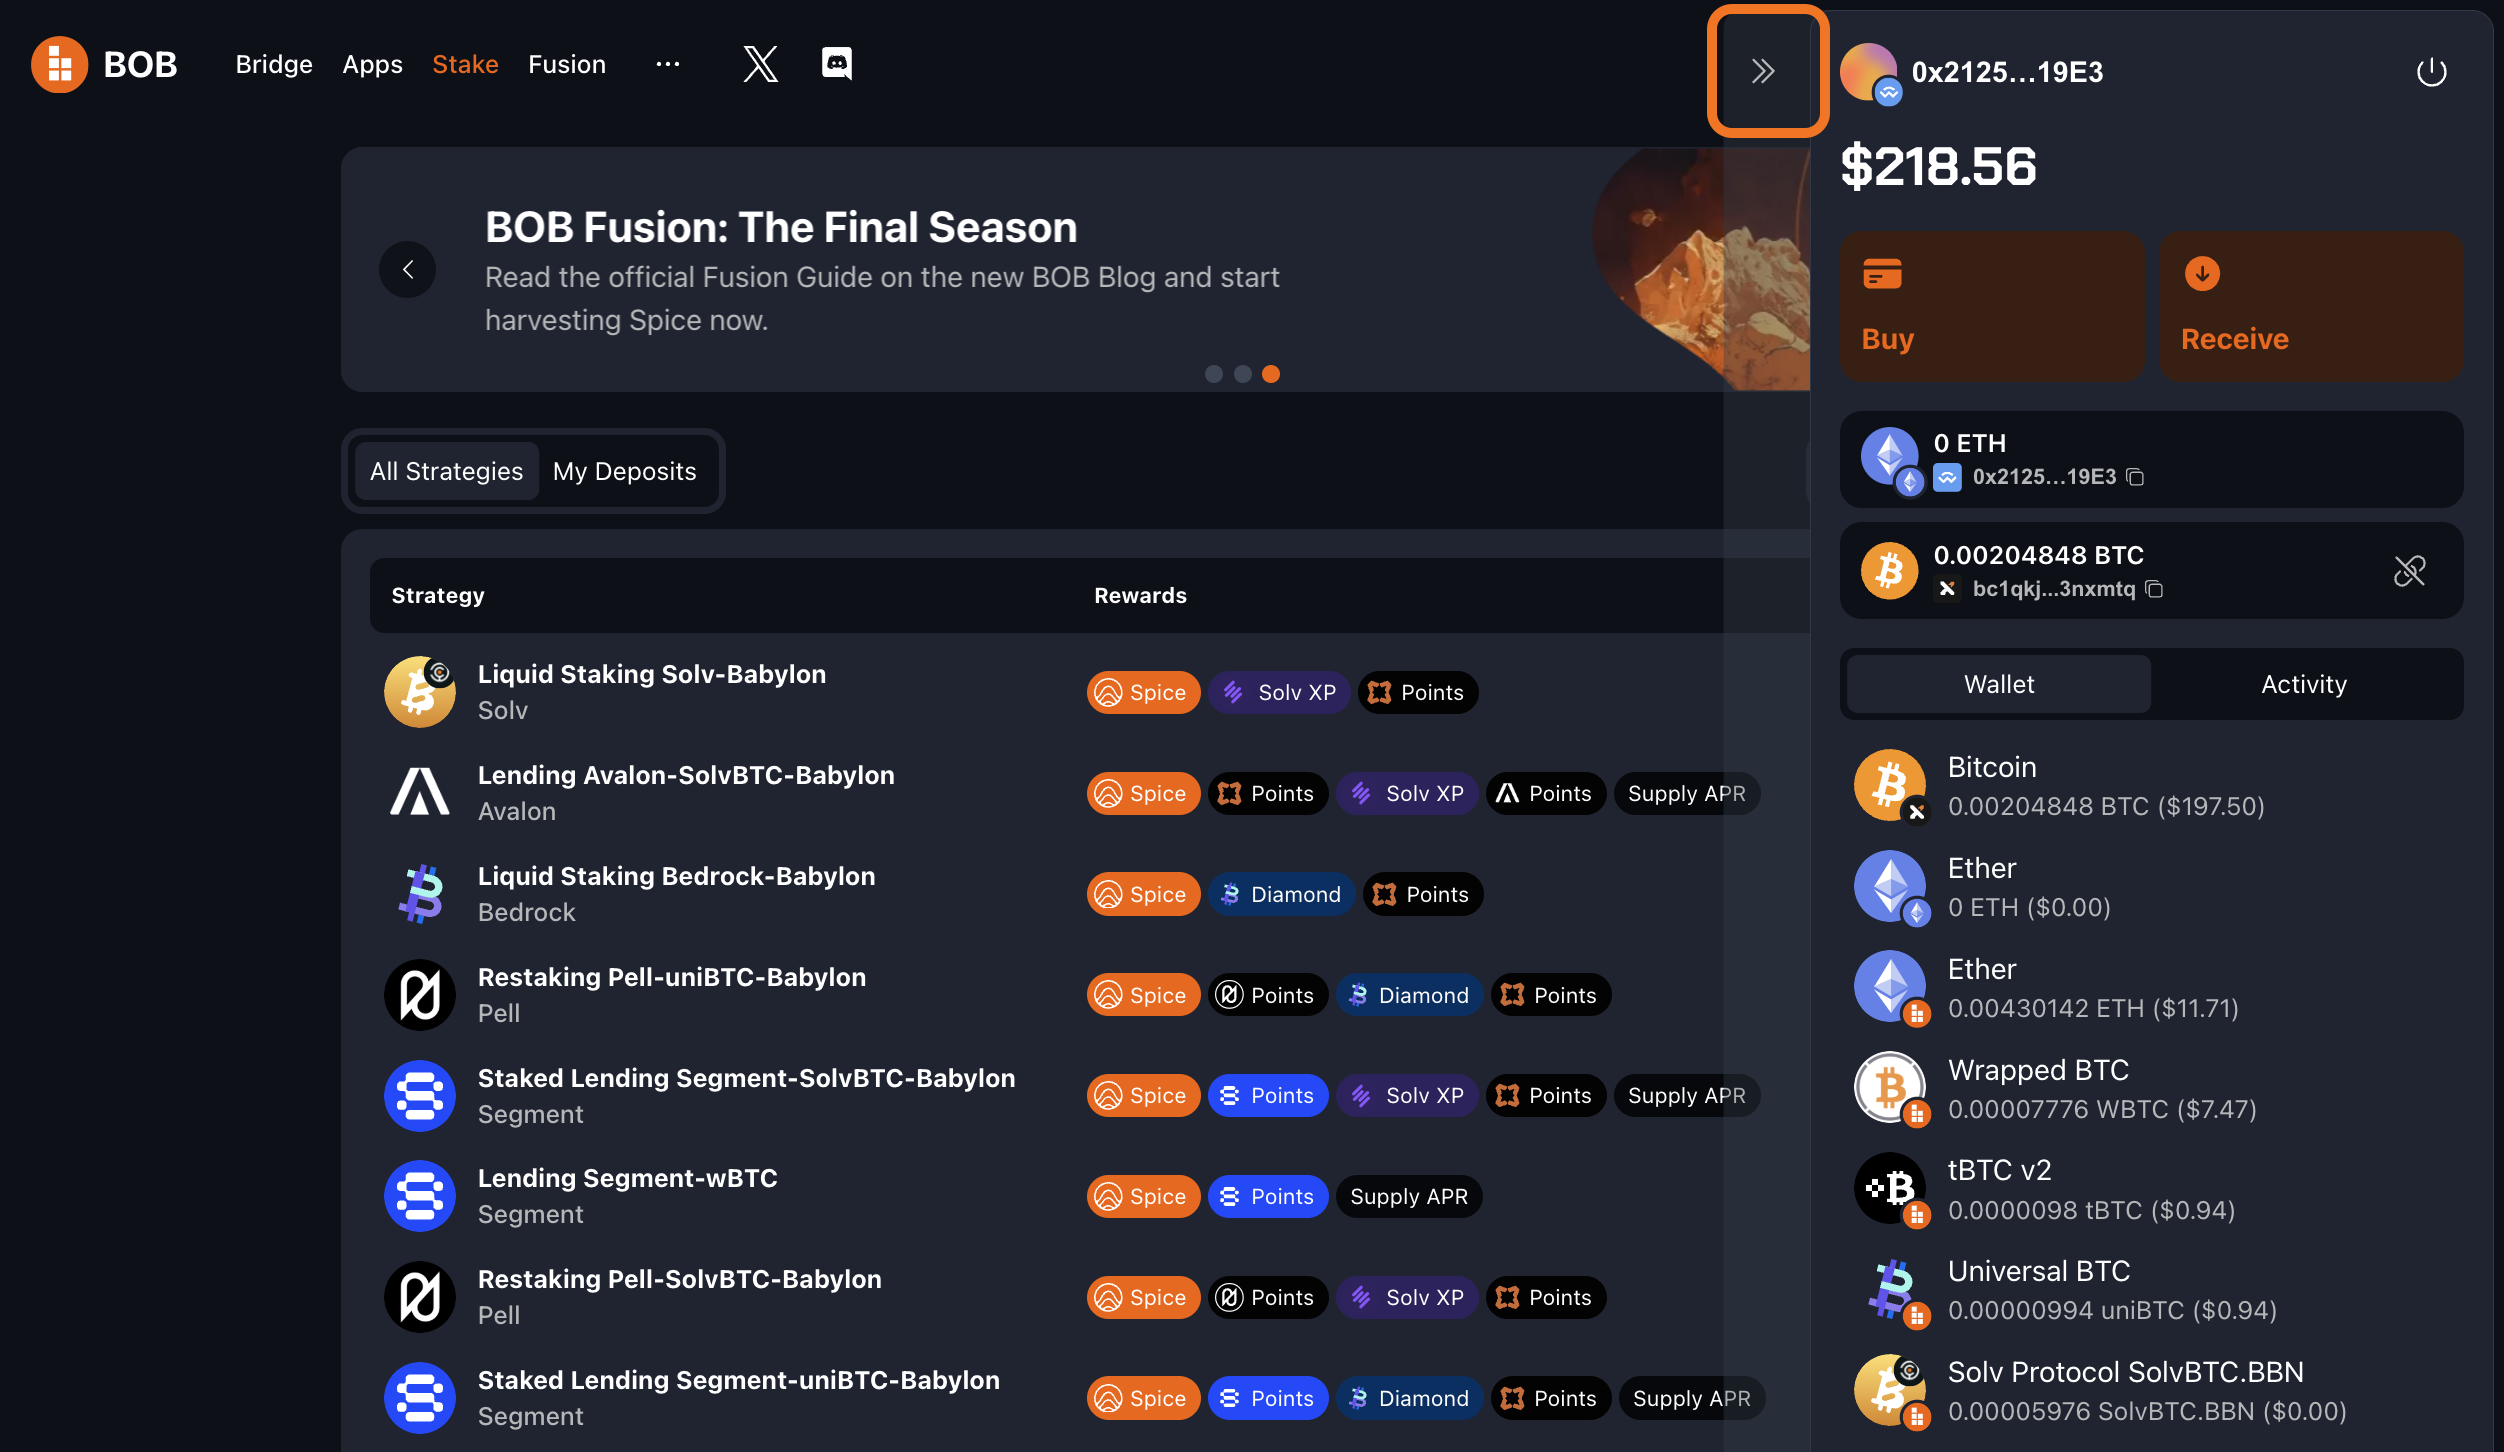Switch to the My Deposits tab

(624, 468)
